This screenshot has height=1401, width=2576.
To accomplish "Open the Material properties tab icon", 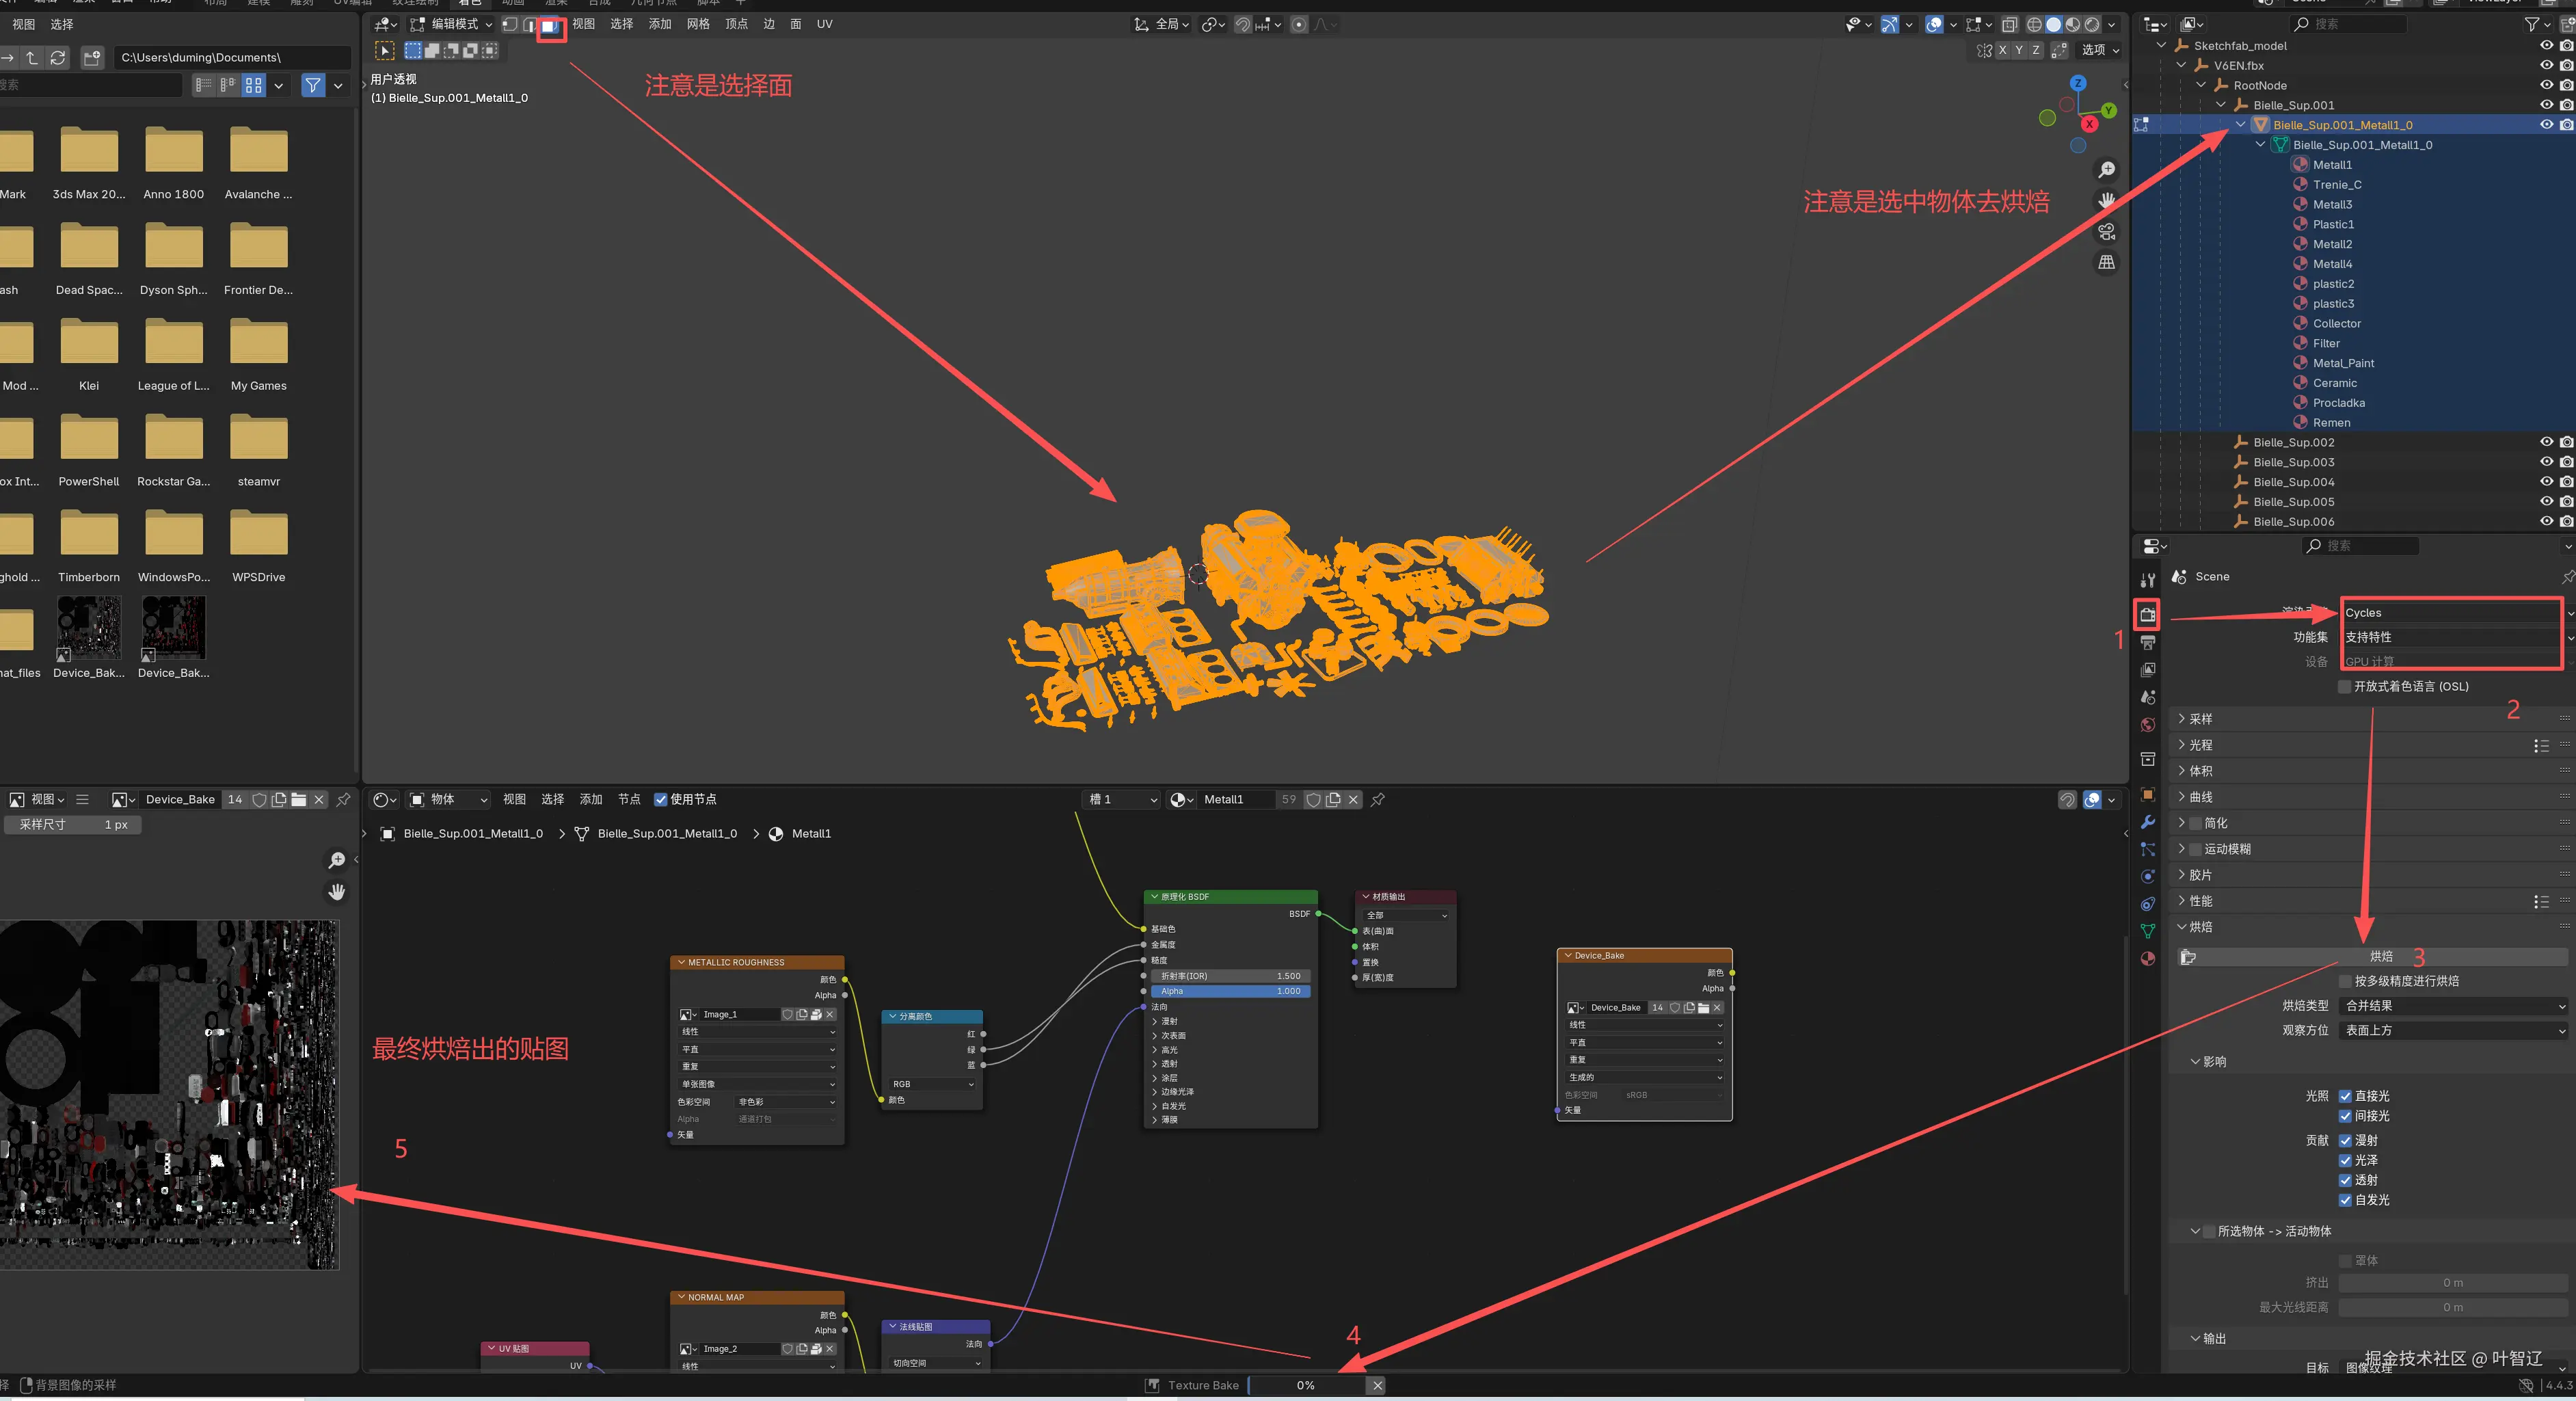I will (x=2147, y=958).
